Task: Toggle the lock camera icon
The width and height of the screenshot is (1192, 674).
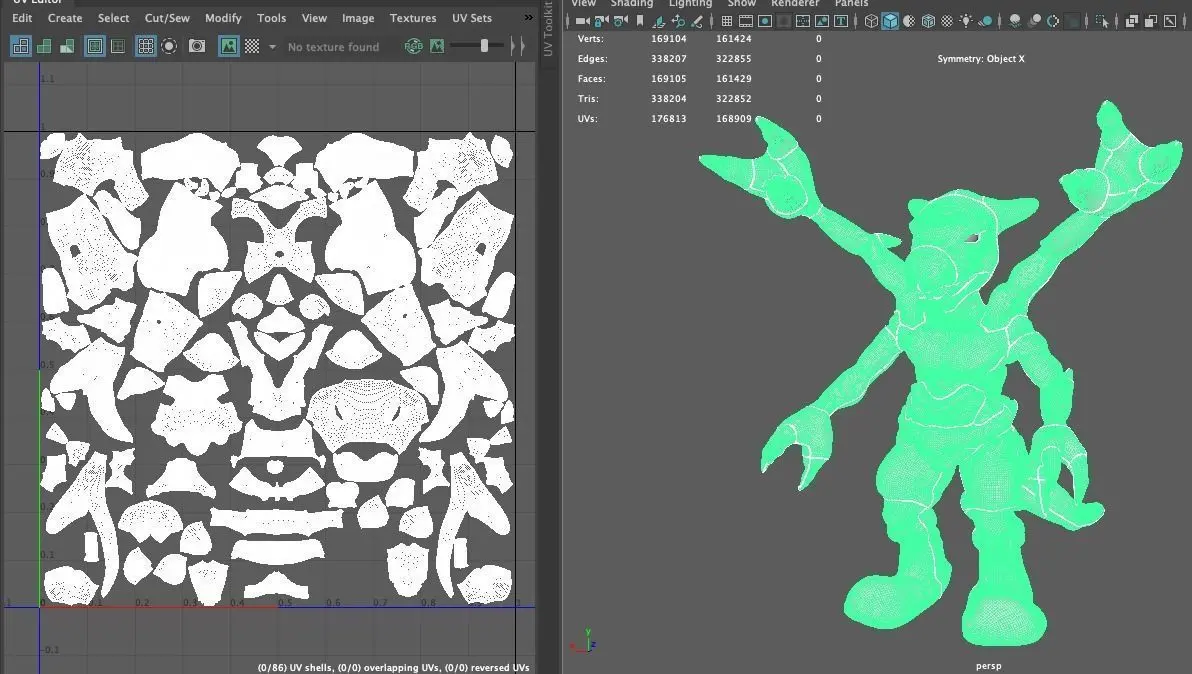Action: click(x=601, y=21)
